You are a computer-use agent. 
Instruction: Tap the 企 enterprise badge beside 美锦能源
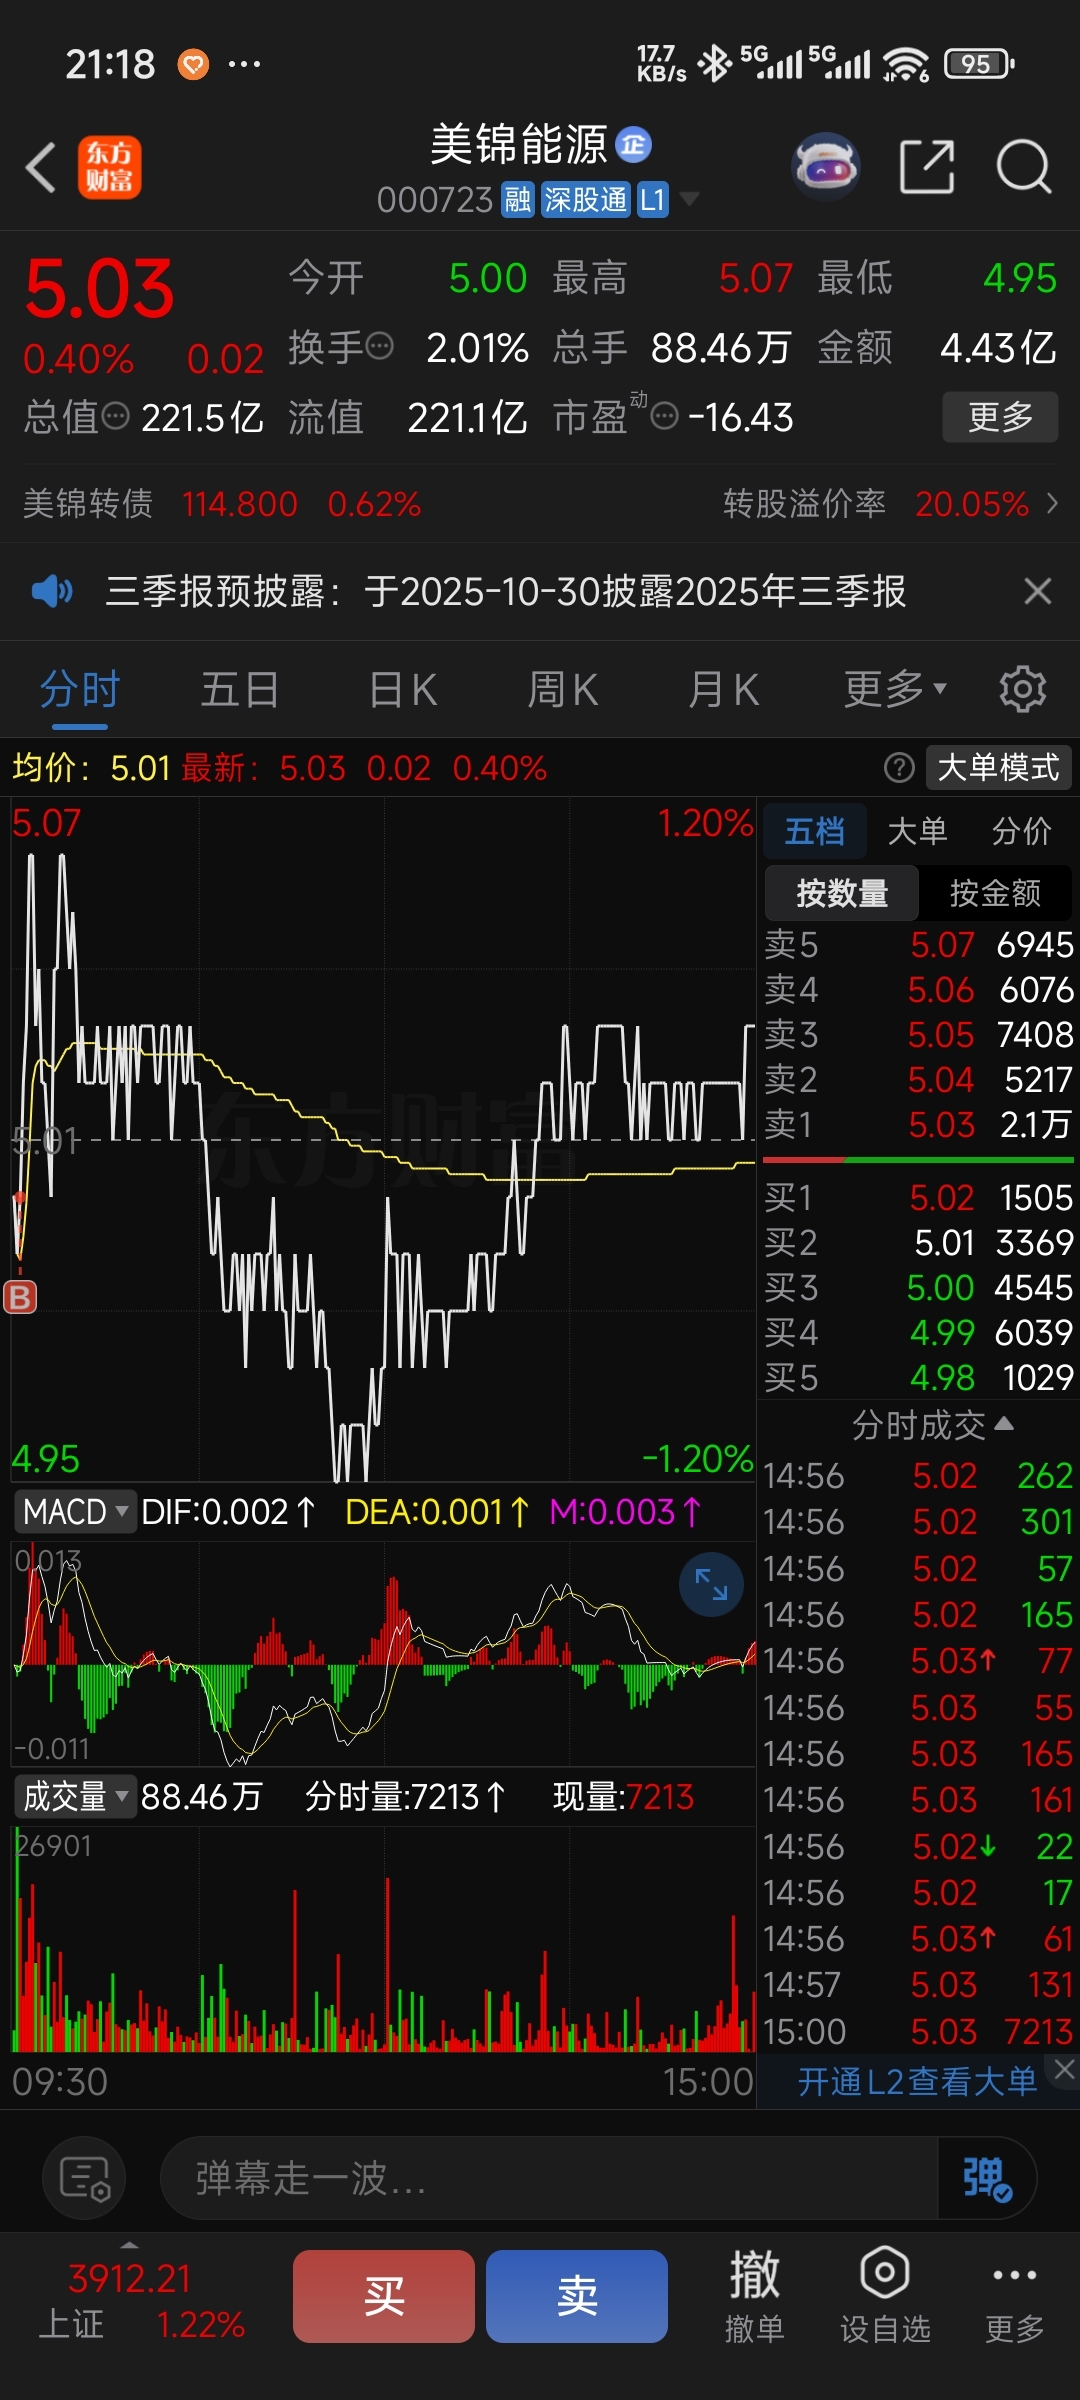pos(633,145)
